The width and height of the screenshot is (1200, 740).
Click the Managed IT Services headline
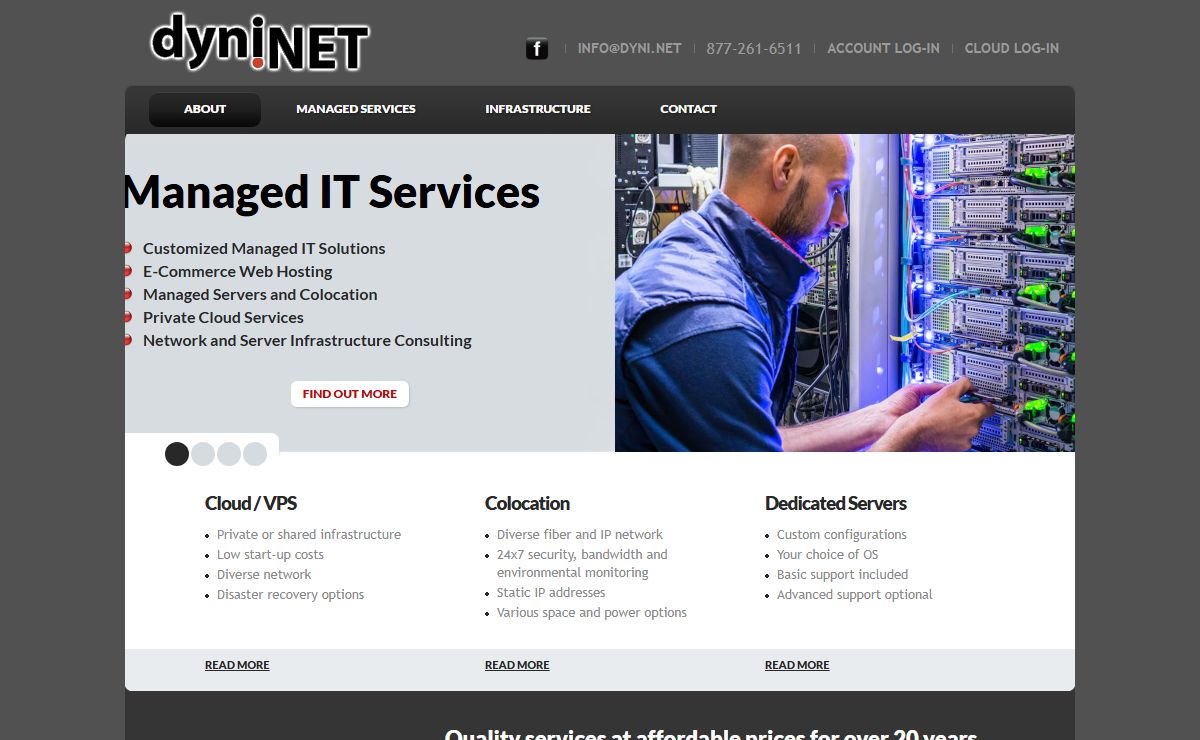pyautogui.click(x=332, y=192)
